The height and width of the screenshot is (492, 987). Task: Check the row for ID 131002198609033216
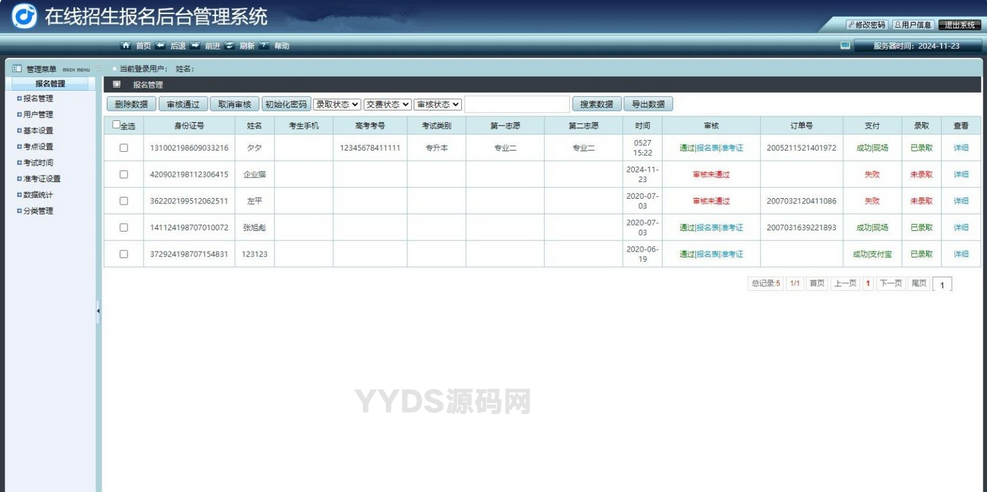pyautogui.click(x=124, y=148)
